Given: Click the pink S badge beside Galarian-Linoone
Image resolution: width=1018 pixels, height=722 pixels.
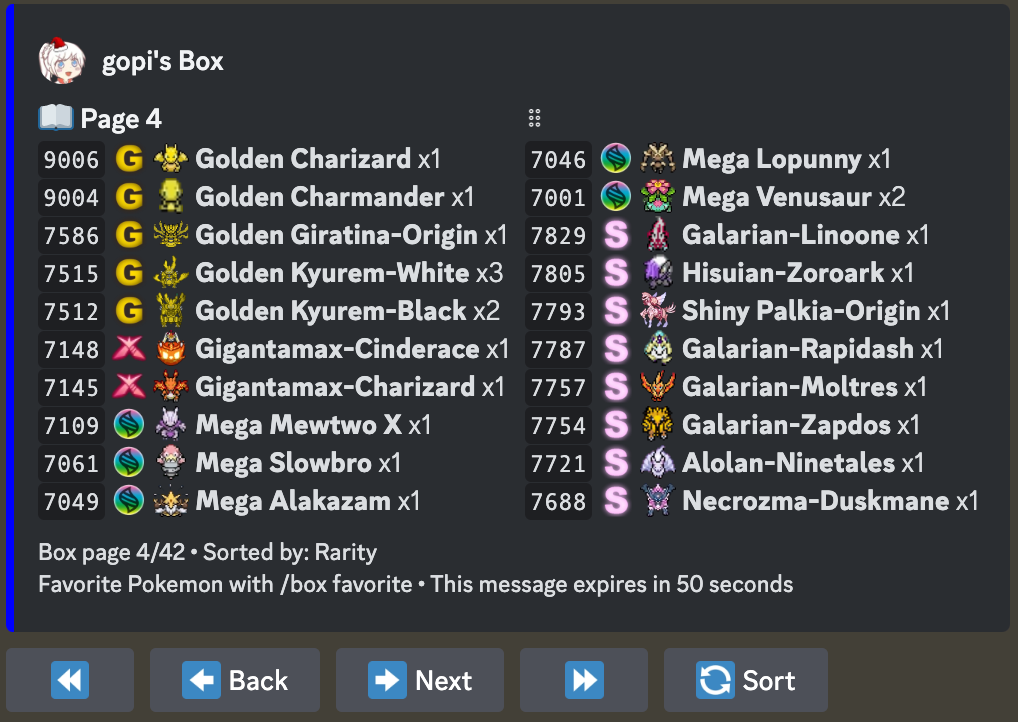Looking at the screenshot, I should pyautogui.click(x=616, y=235).
